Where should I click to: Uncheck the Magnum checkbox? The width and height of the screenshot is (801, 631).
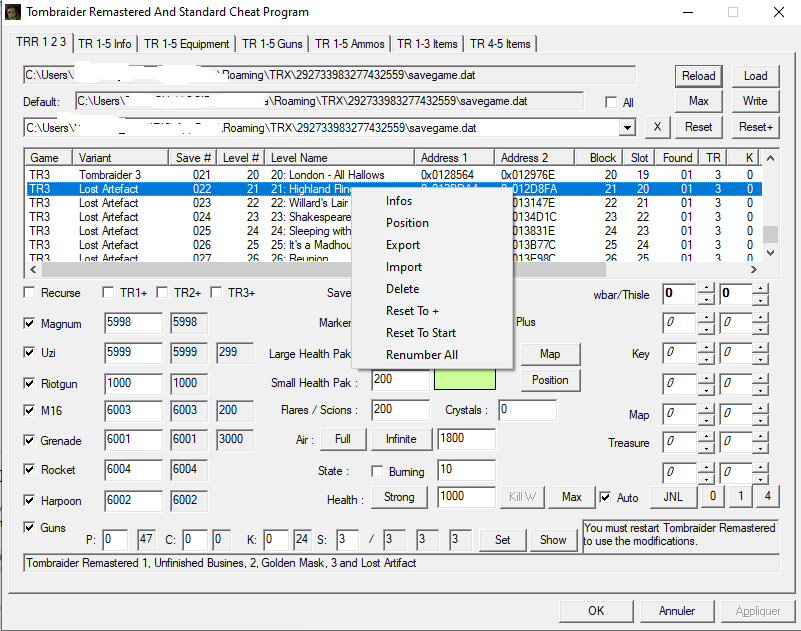(29, 323)
